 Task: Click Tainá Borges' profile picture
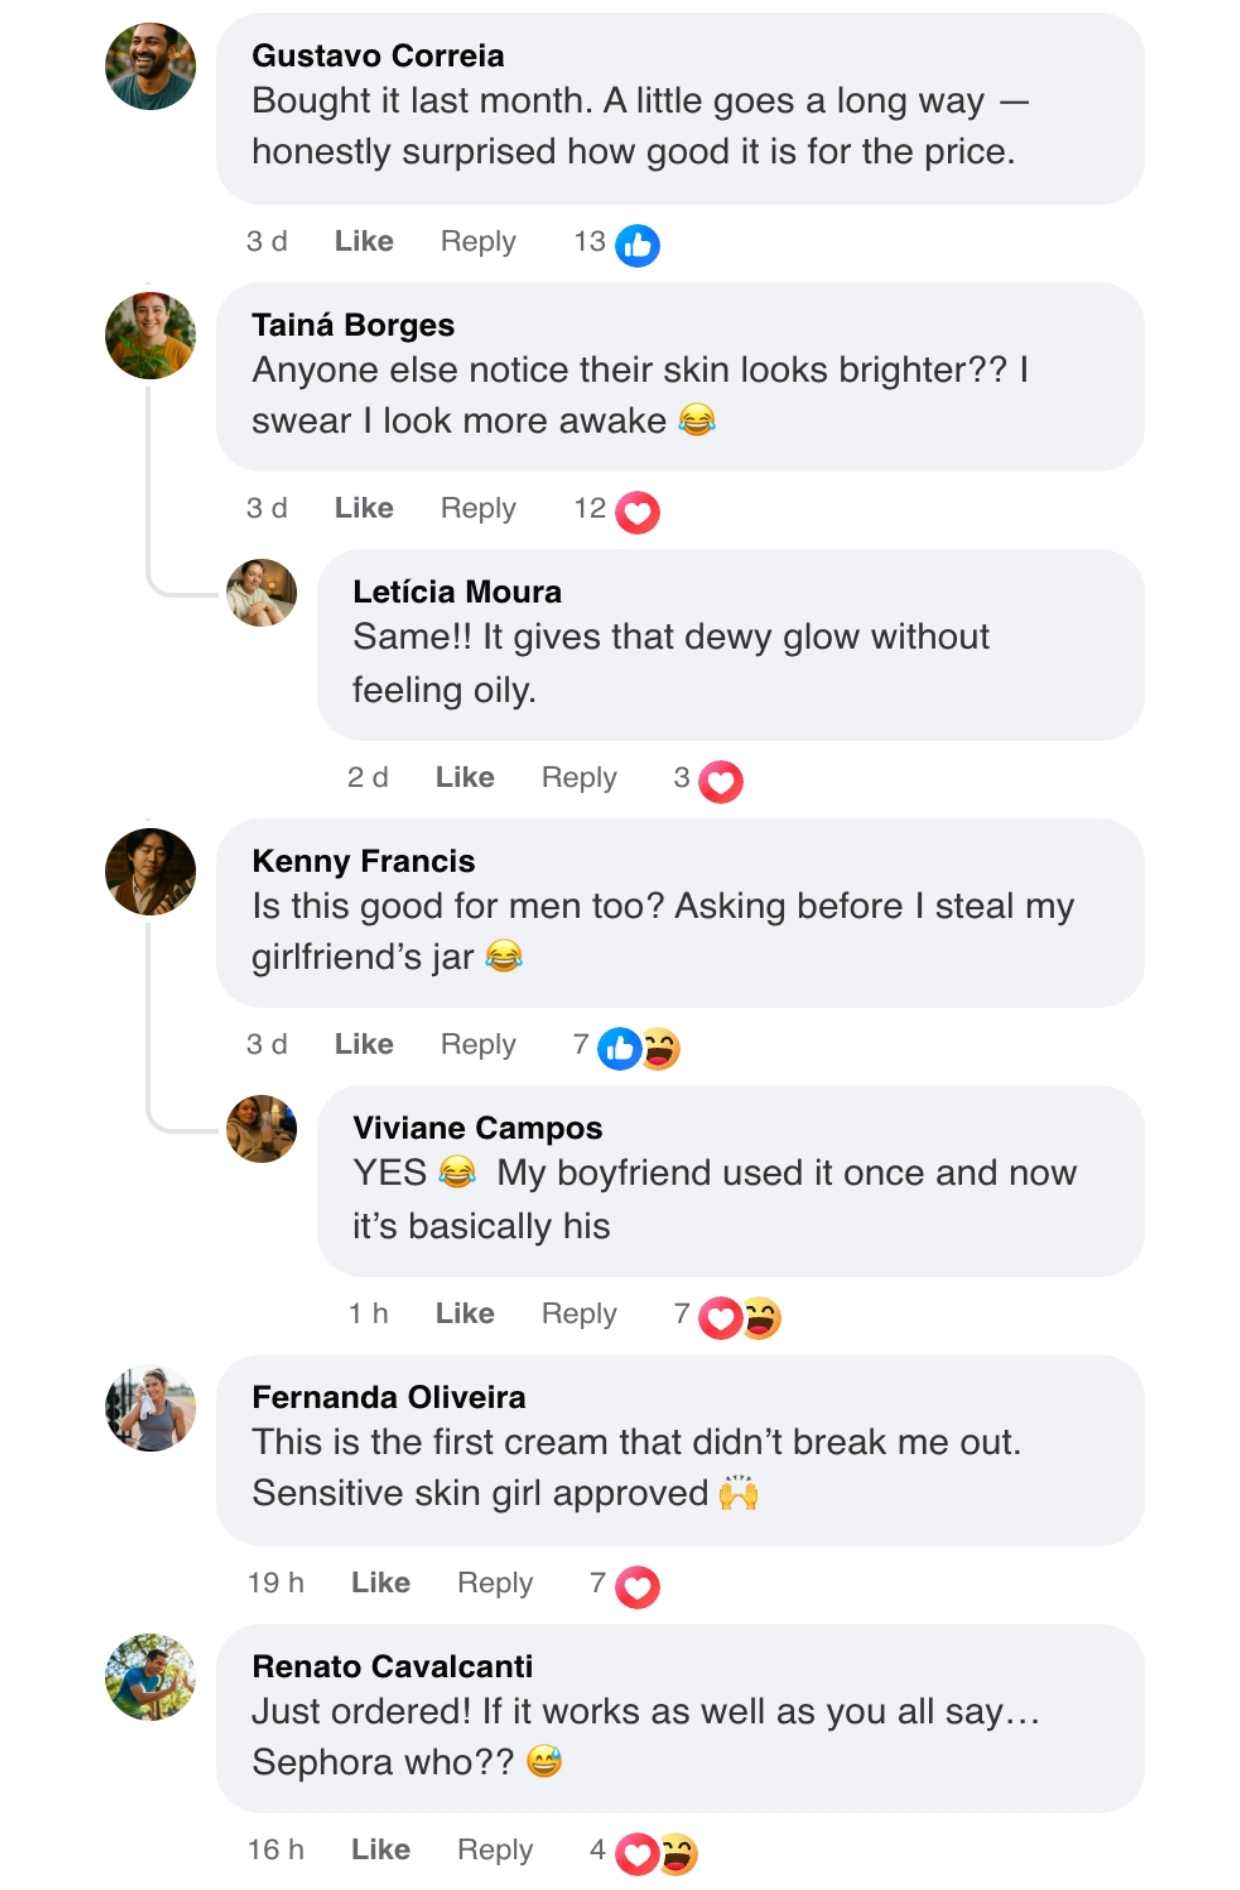[x=151, y=335]
